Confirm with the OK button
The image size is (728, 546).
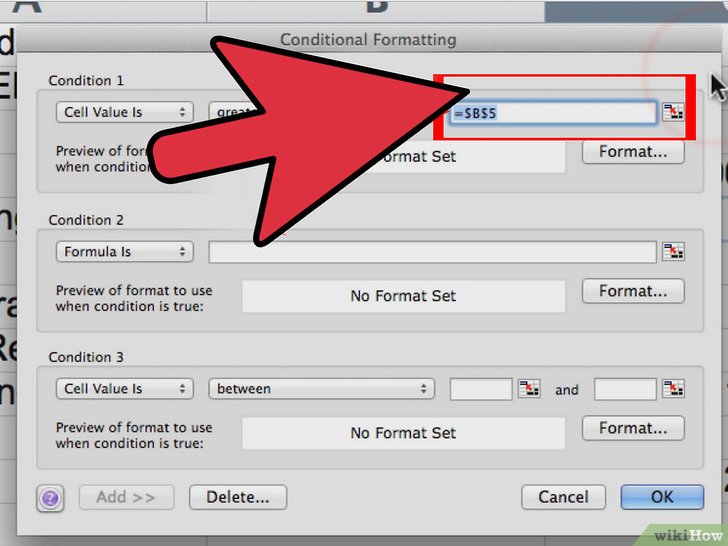tap(662, 497)
